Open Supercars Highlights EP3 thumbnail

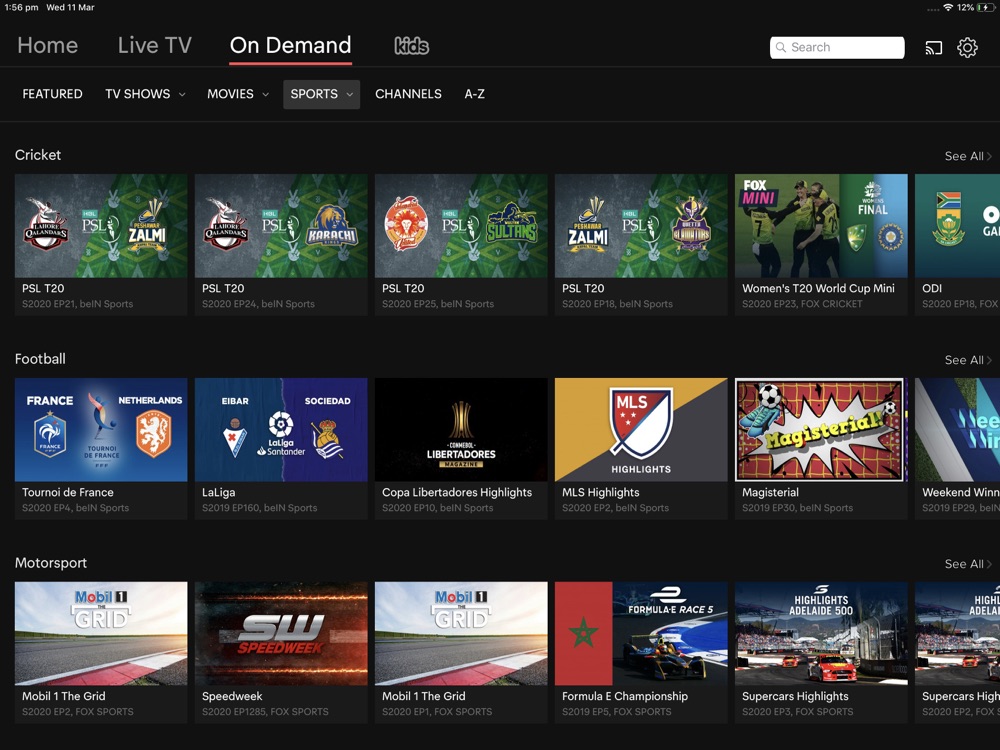click(x=821, y=633)
